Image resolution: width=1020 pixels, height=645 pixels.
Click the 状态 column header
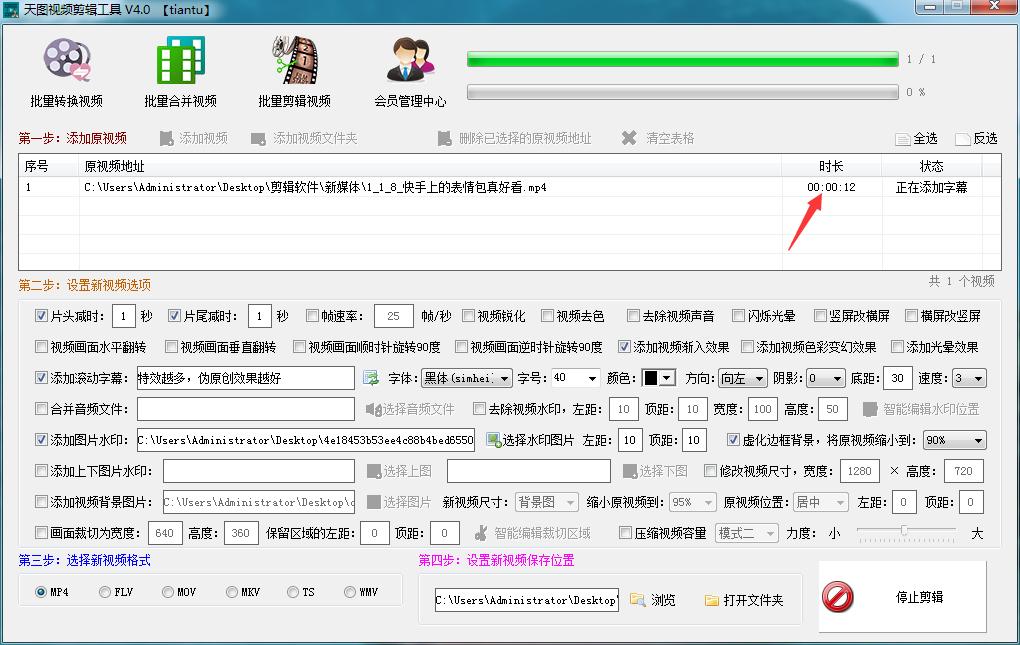tap(932, 166)
